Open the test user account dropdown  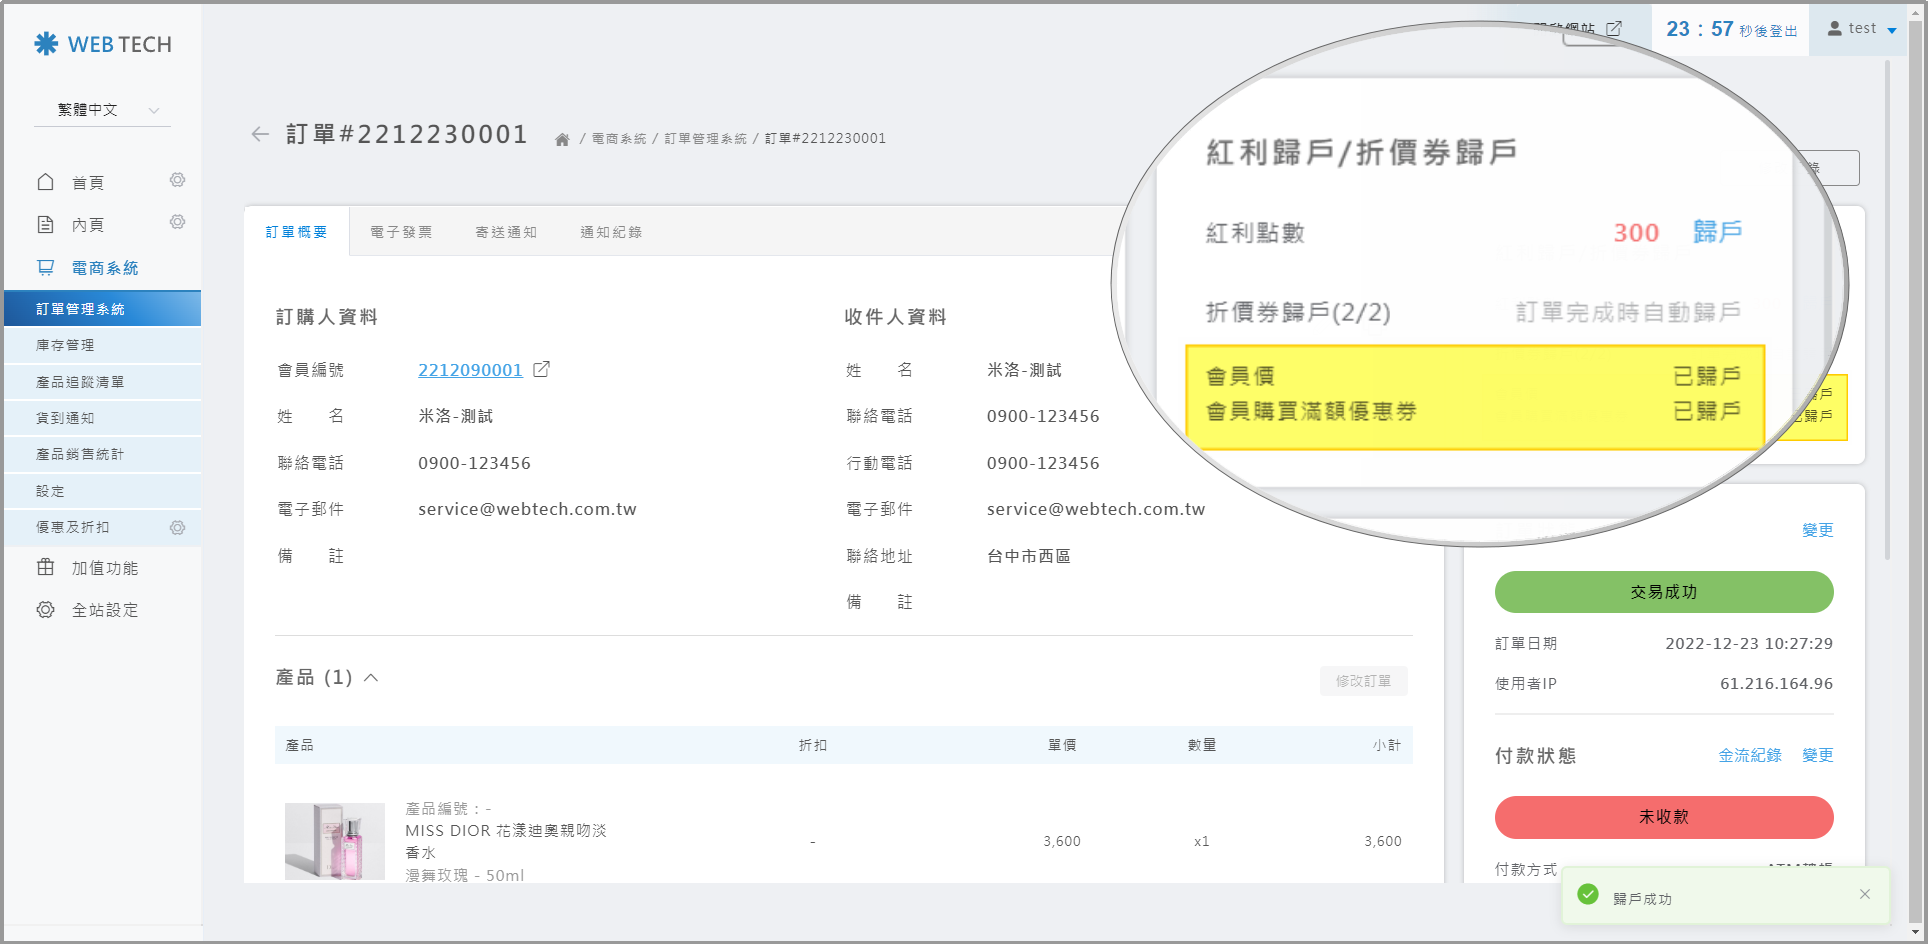click(1861, 29)
